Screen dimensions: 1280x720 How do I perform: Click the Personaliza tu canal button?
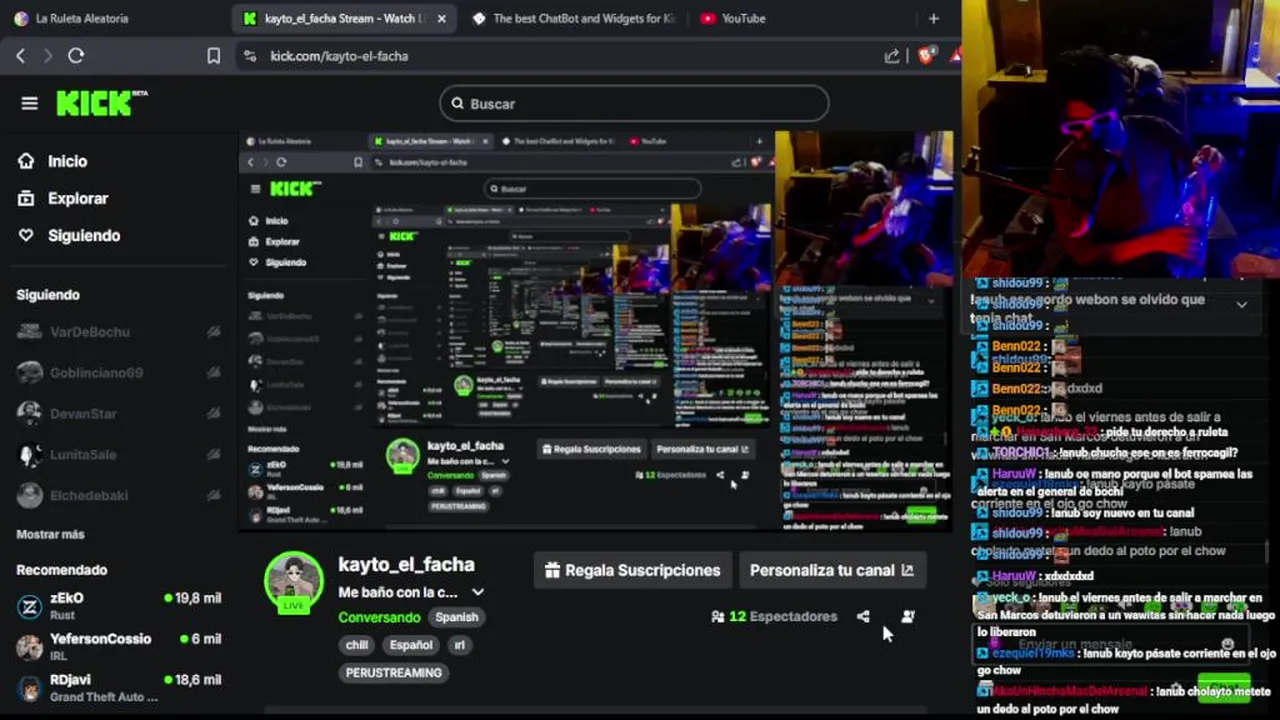[x=832, y=570]
